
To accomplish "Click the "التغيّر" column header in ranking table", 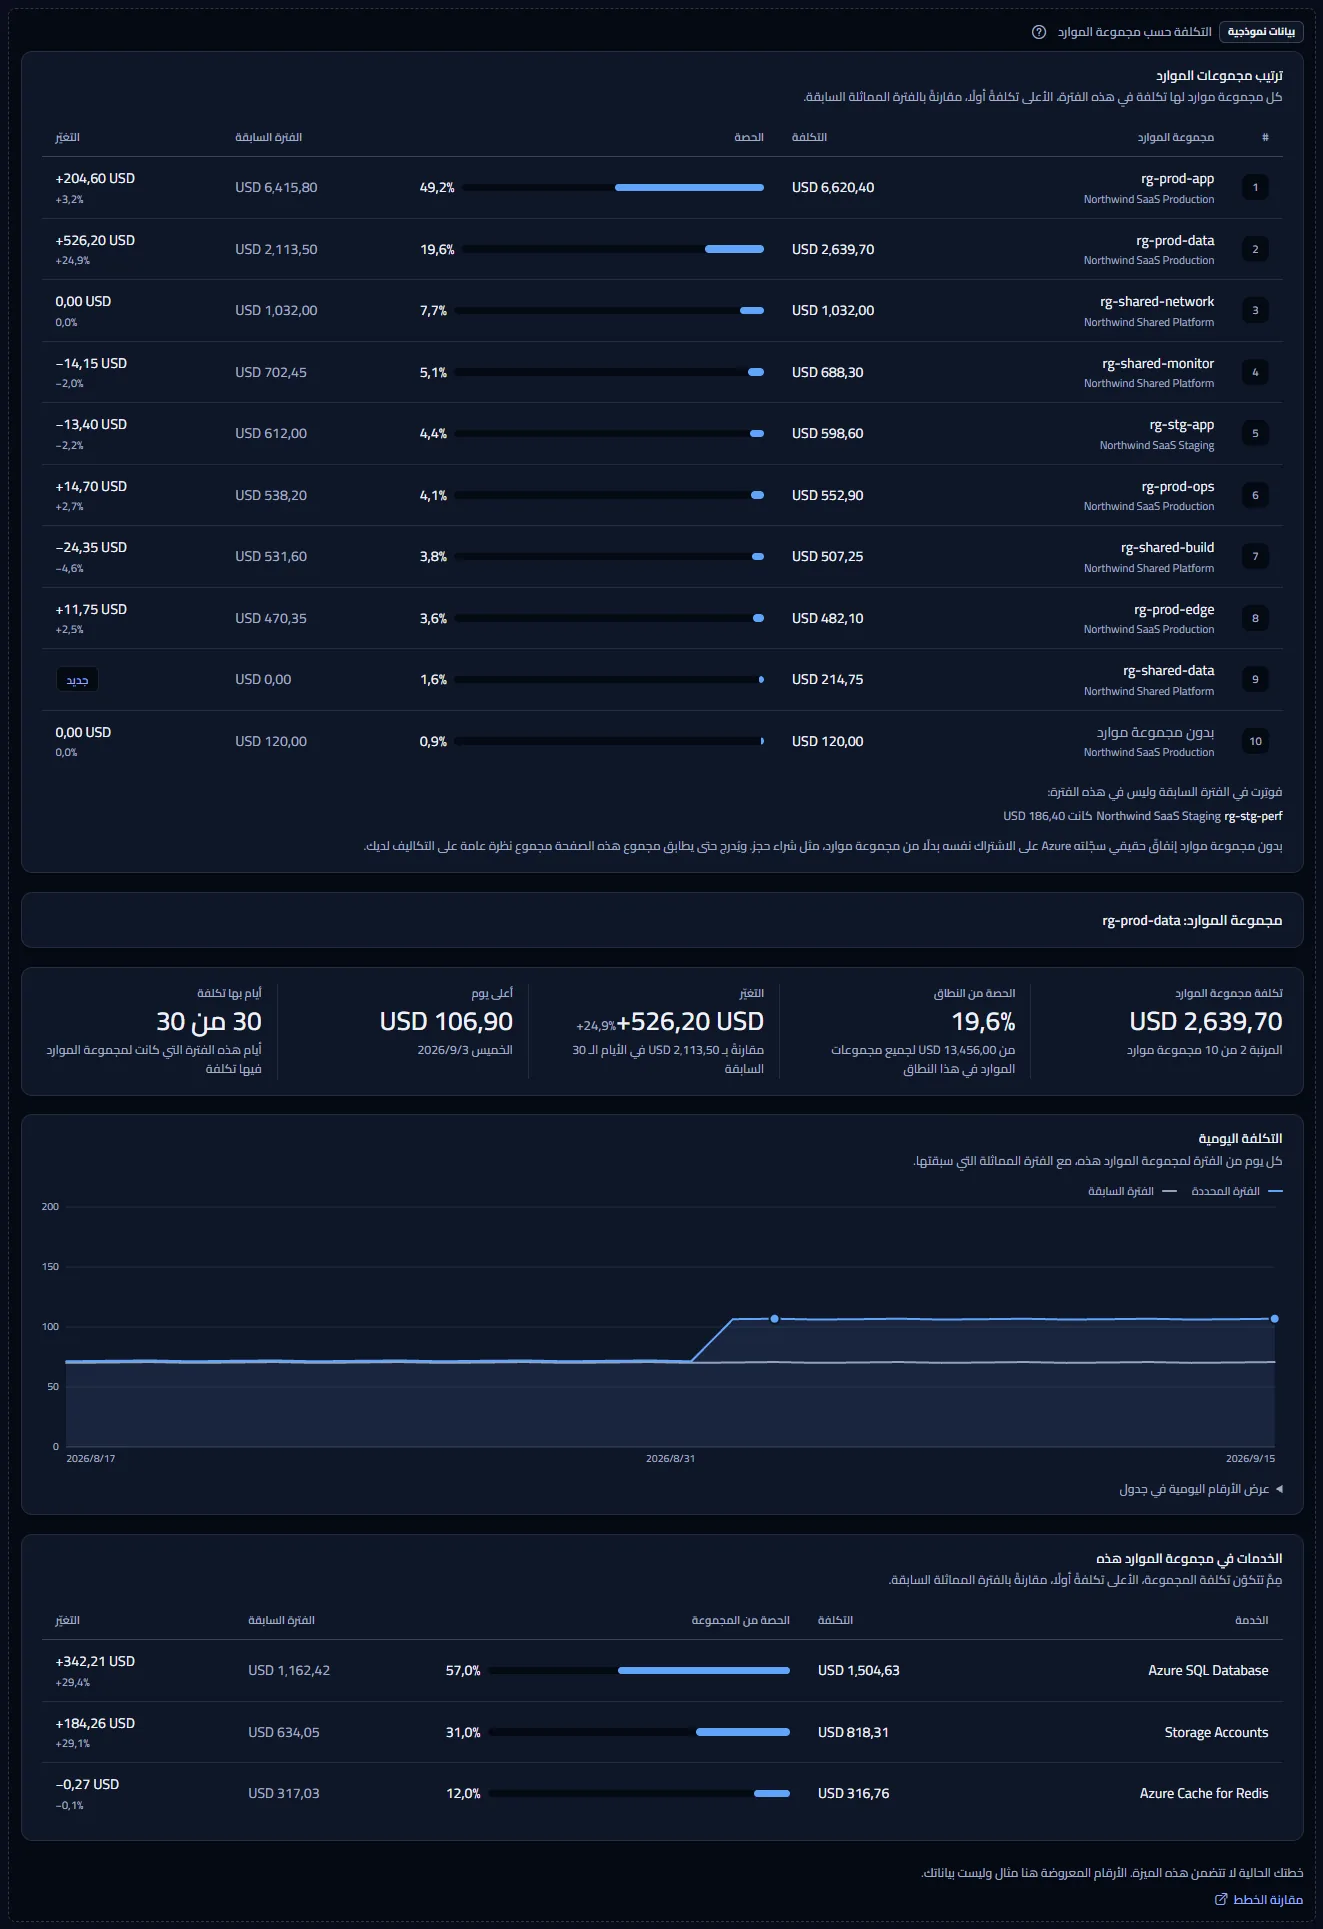I will (x=67, y=137).
